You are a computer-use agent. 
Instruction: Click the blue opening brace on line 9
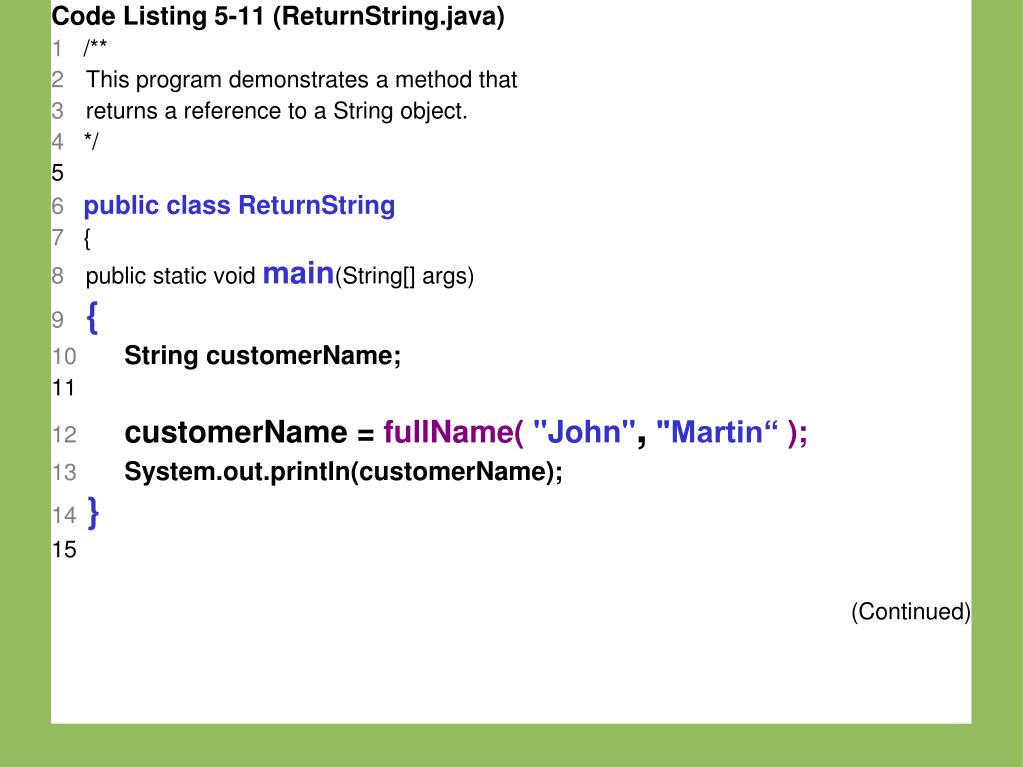(92, 318)
